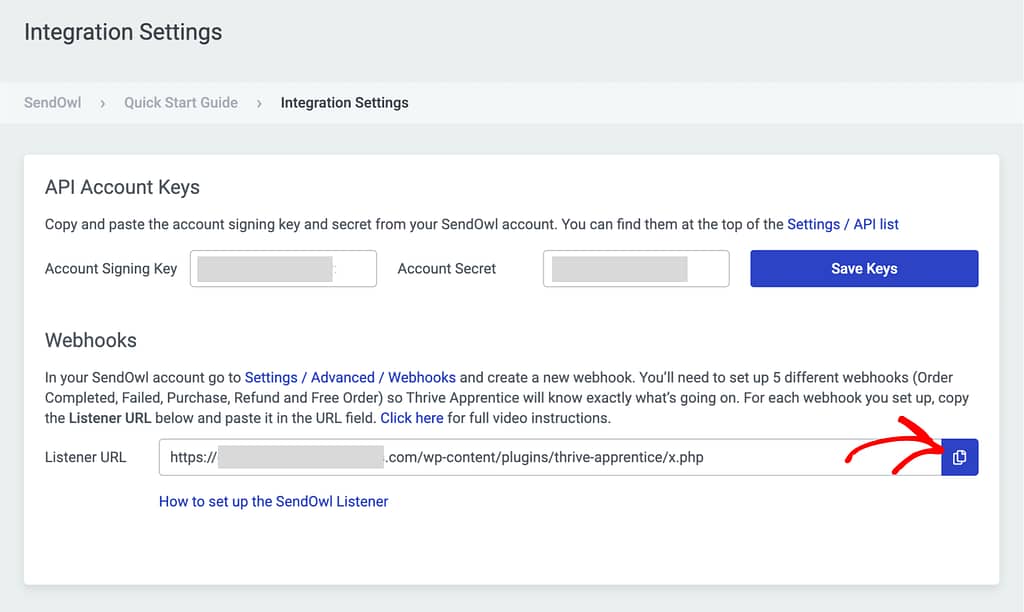Open Settings / Advanced / Webhooks link

[x=350, y=378]
